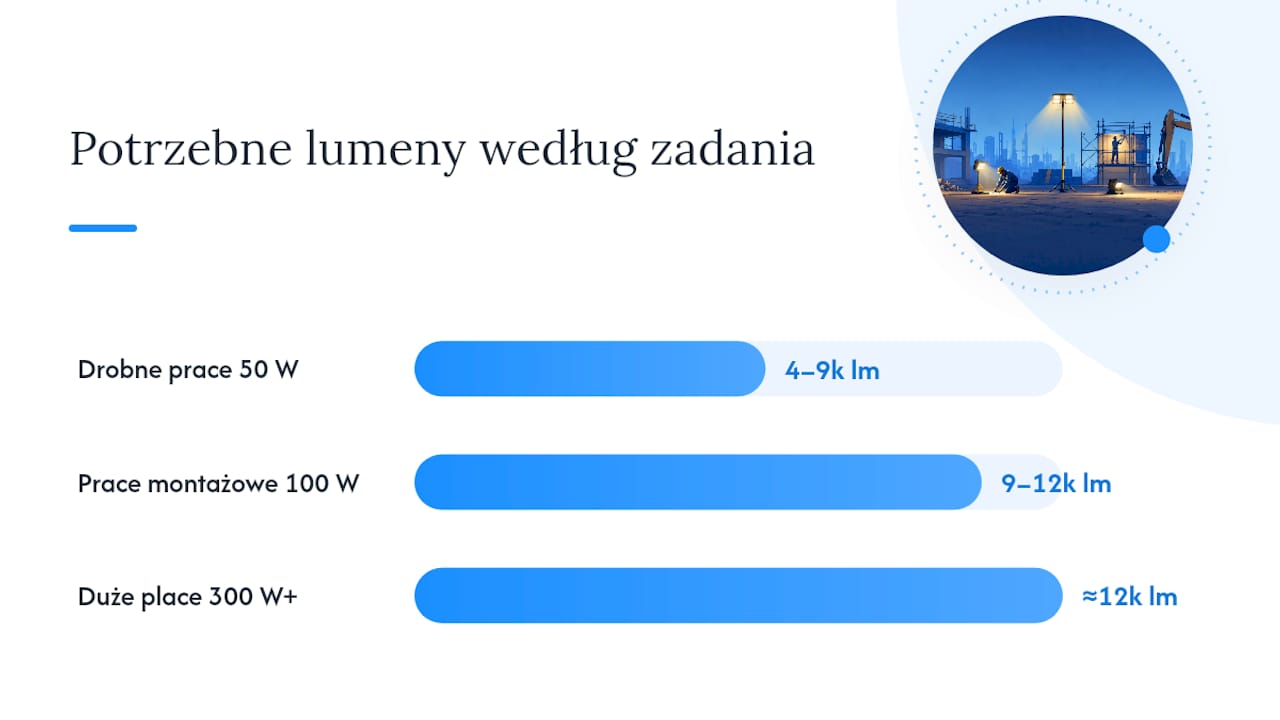
Task: Select the 'Duże place 300 W+' label
Action: coord(188,597)
